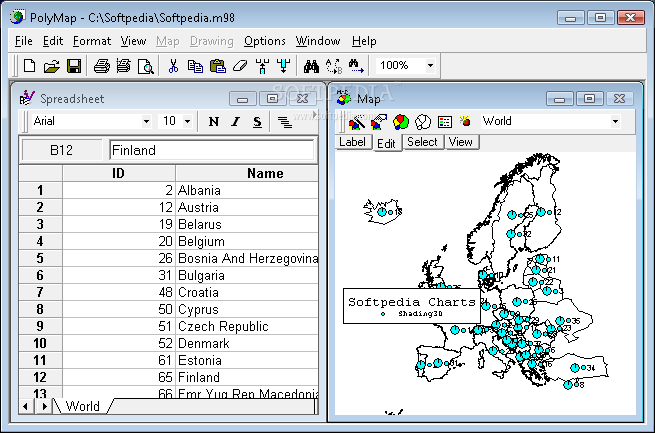This screenshot has width=655, height=433.
Task: Toggle bold N formatting button
Action: coord(214,122)
